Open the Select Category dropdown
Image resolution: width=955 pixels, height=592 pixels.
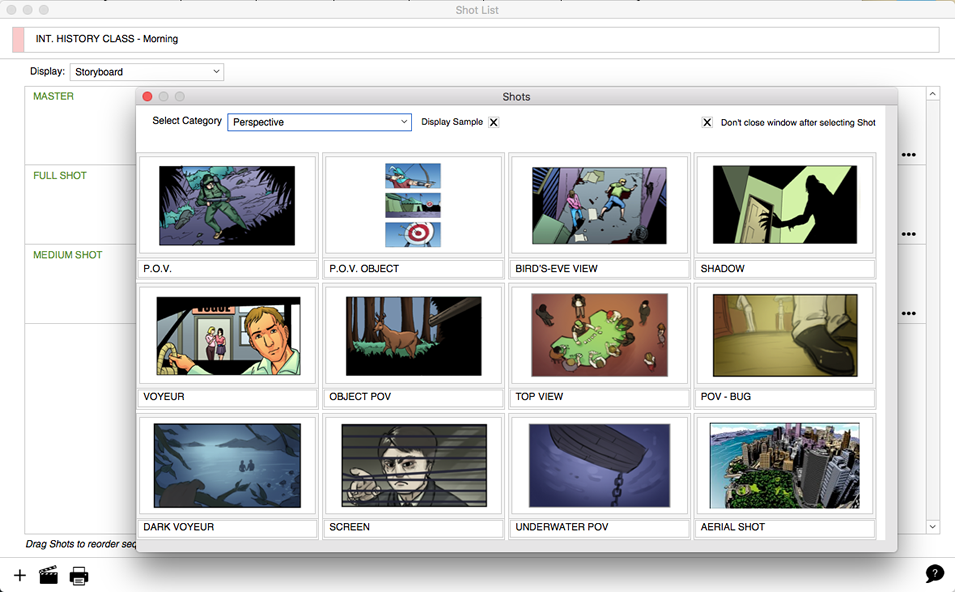pyautogui.click(x=319, y=121)
